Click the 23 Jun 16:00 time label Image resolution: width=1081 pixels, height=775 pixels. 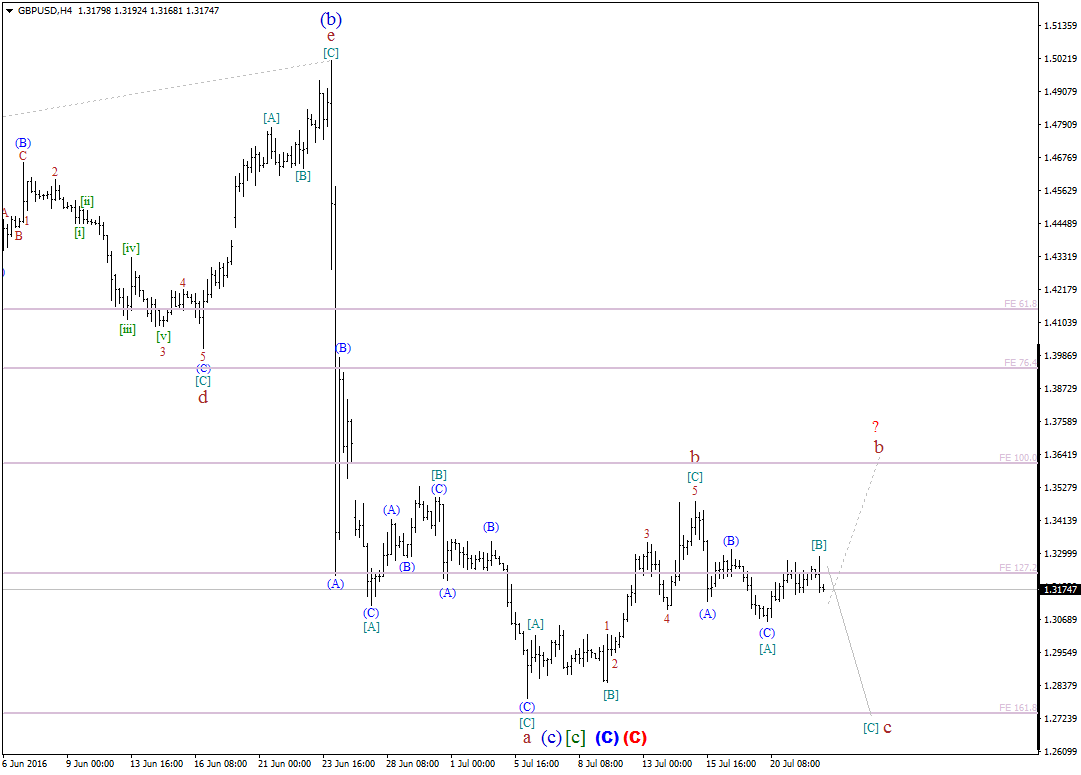coord(349,763)
